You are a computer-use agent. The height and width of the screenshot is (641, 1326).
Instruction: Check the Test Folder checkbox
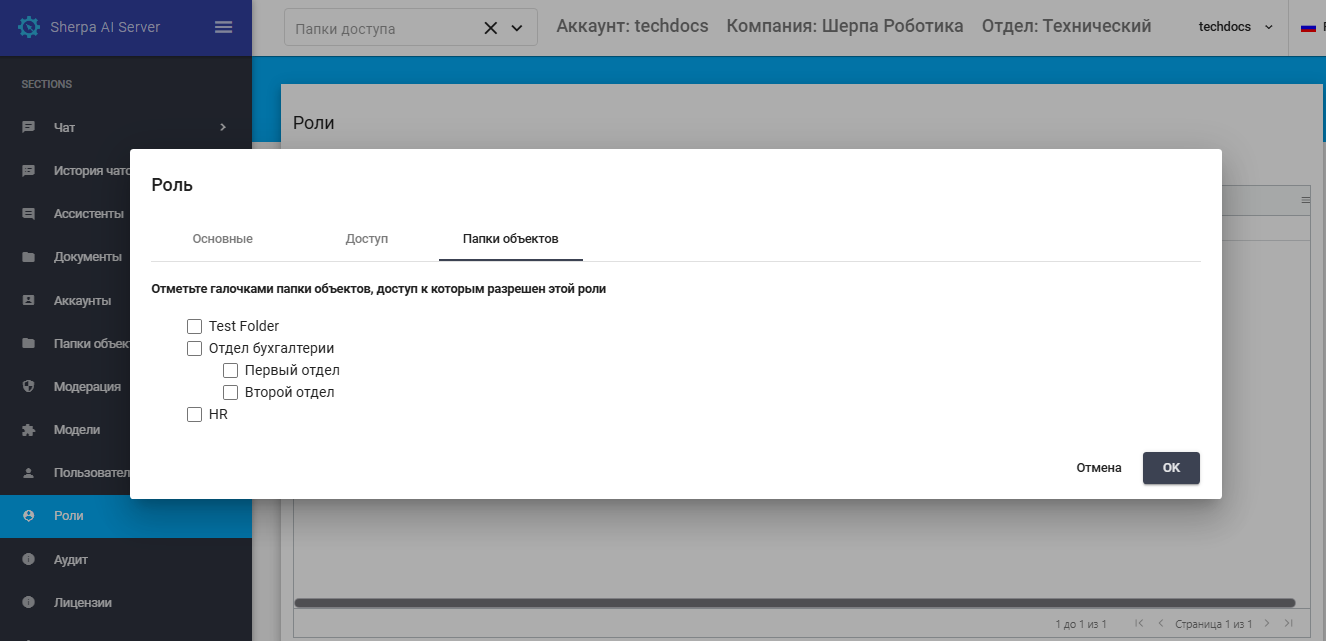click(195, 326)
